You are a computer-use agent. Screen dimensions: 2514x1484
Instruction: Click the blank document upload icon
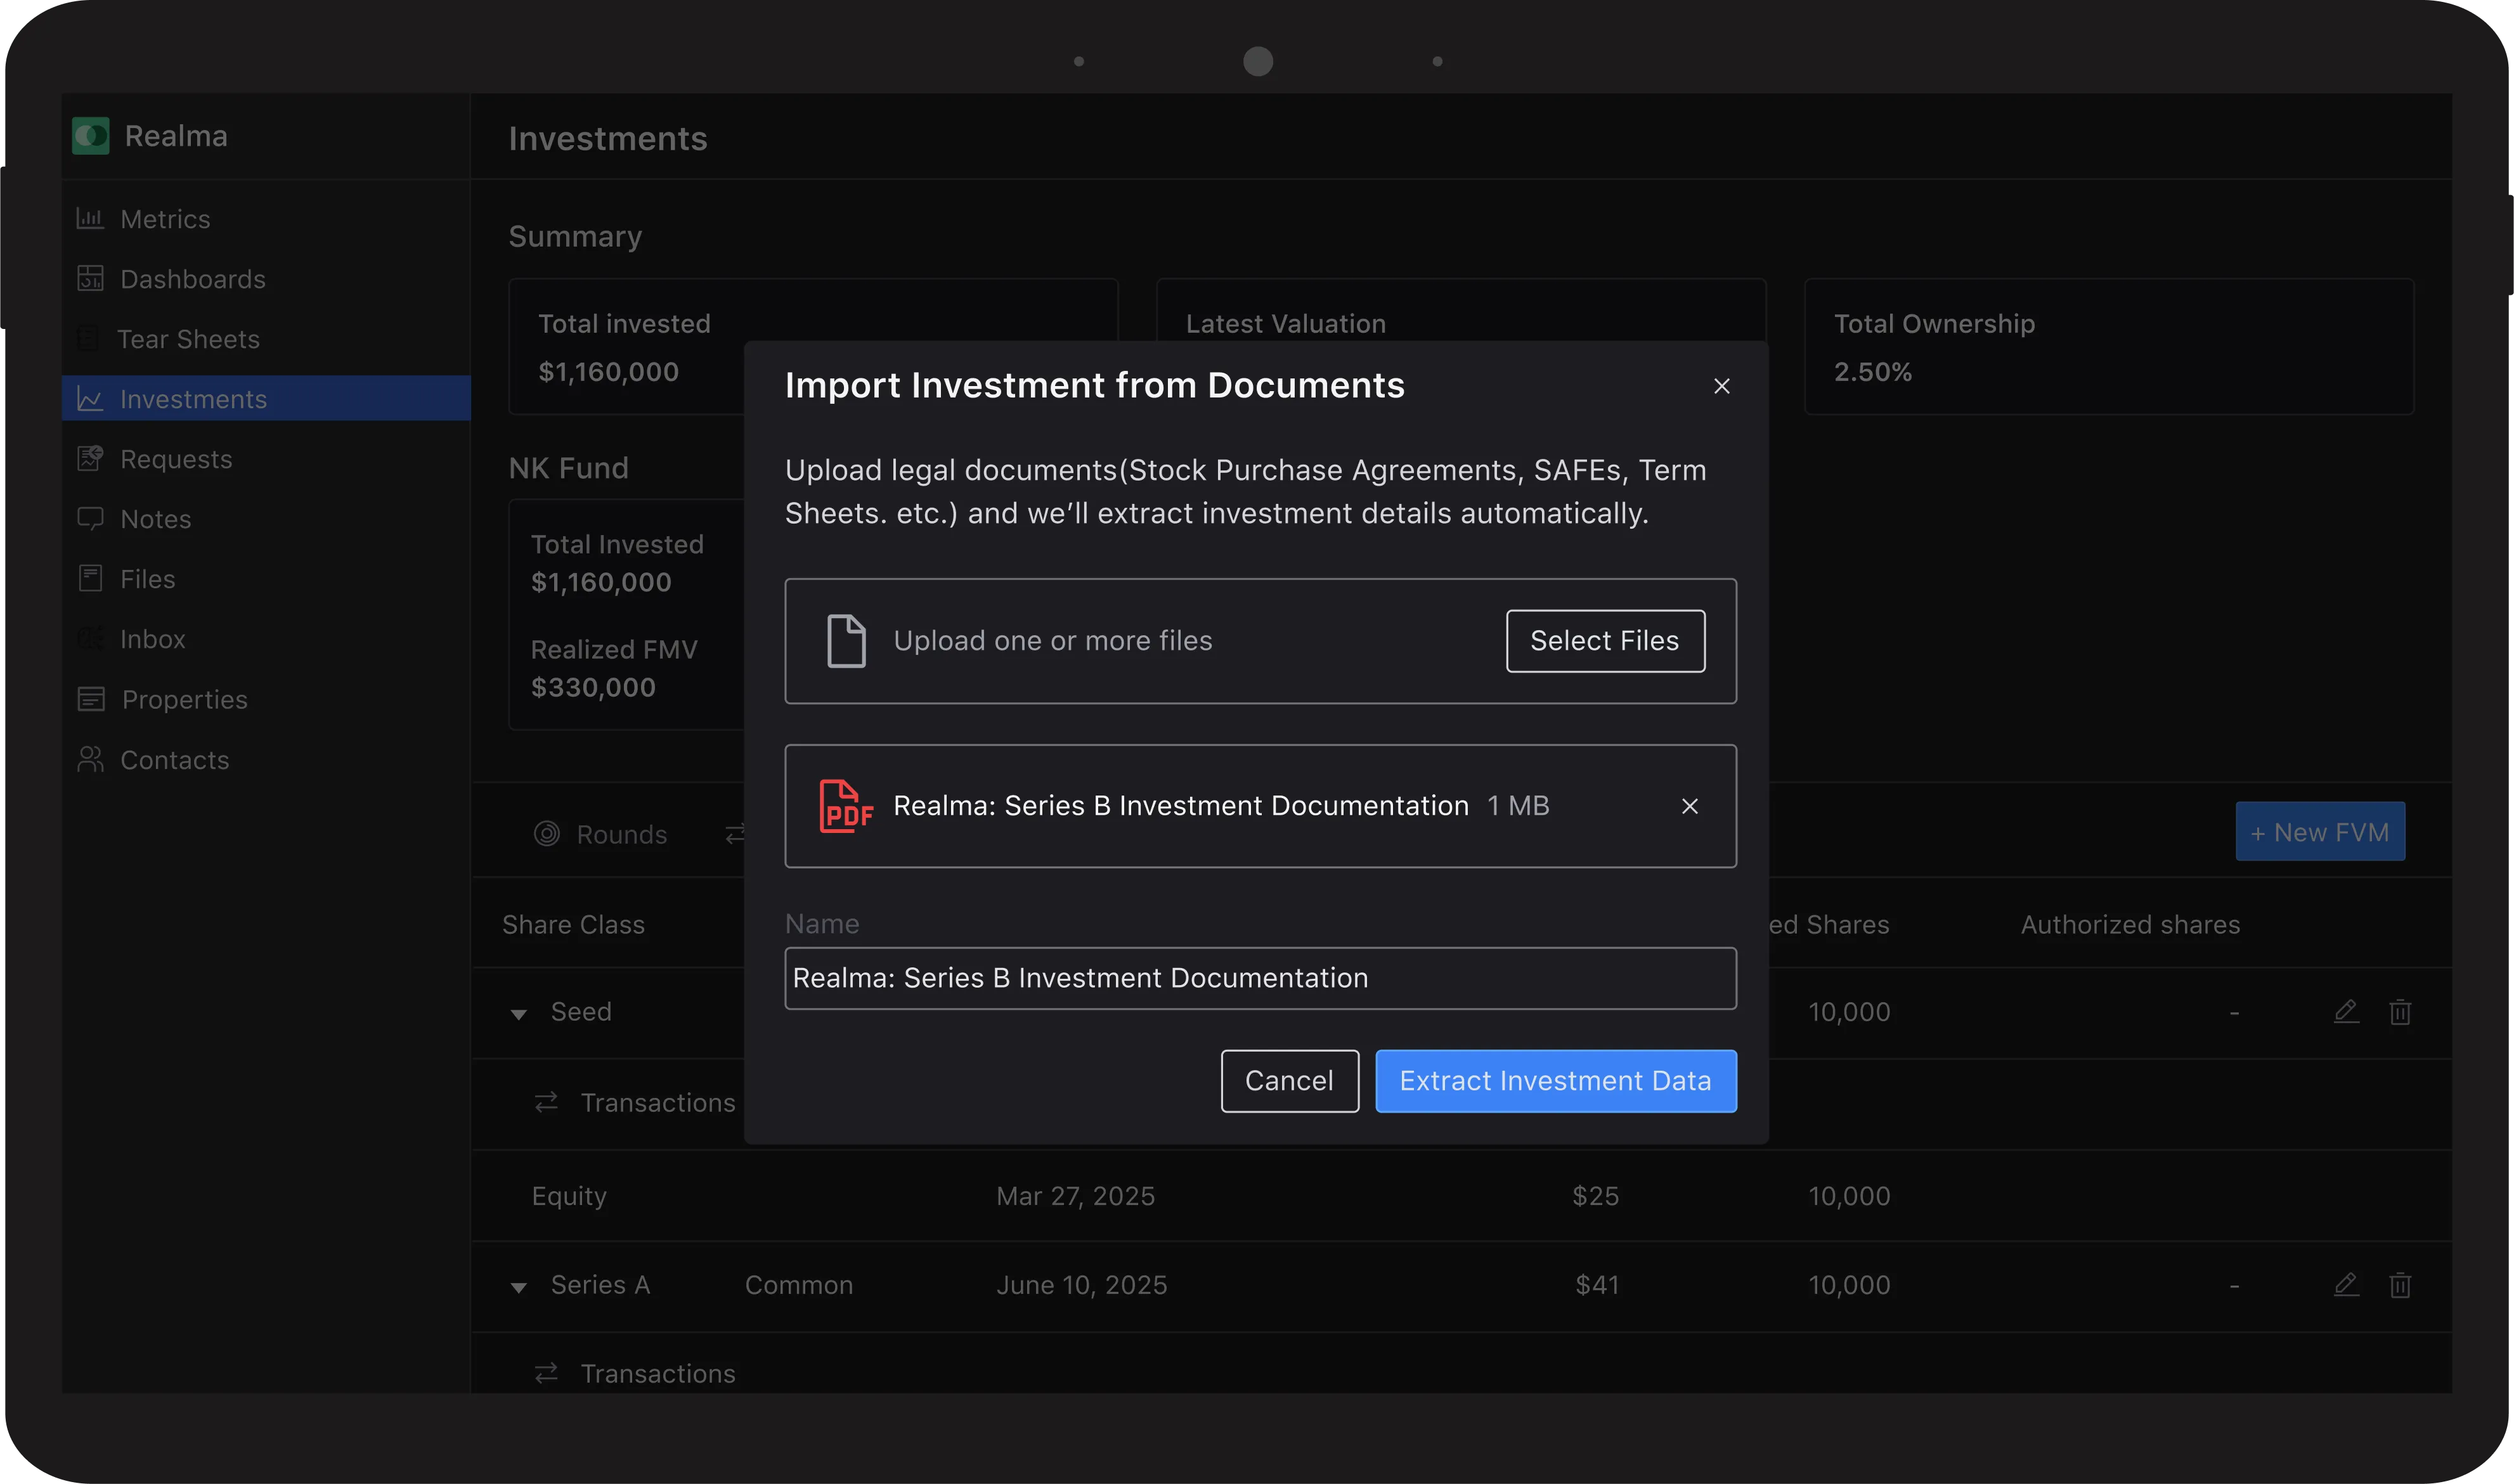(846, 641)
